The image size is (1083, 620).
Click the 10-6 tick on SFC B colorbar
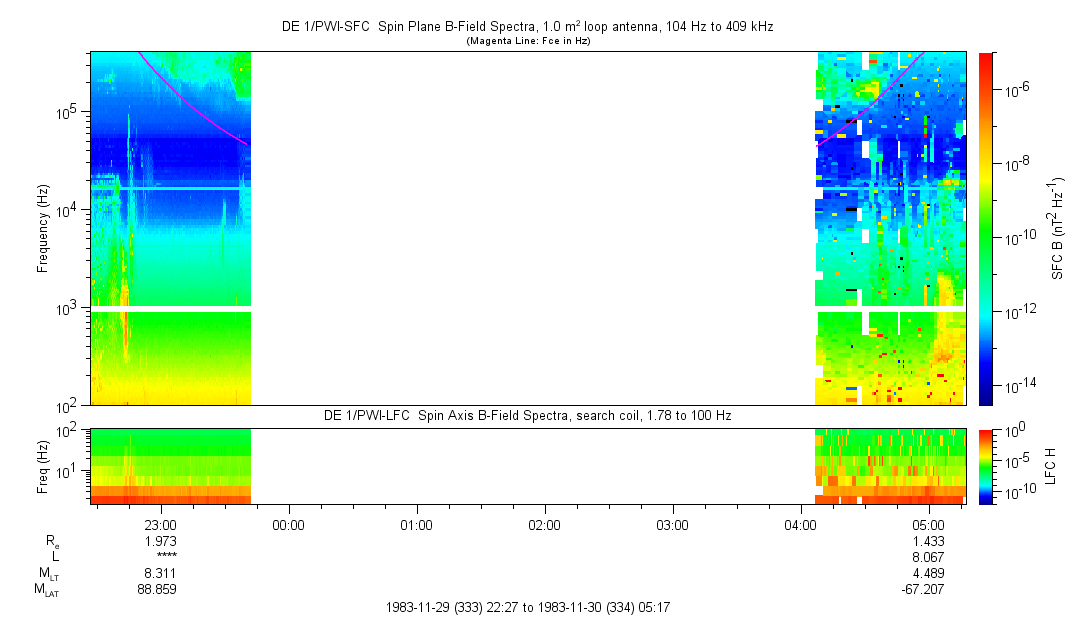1015,88
